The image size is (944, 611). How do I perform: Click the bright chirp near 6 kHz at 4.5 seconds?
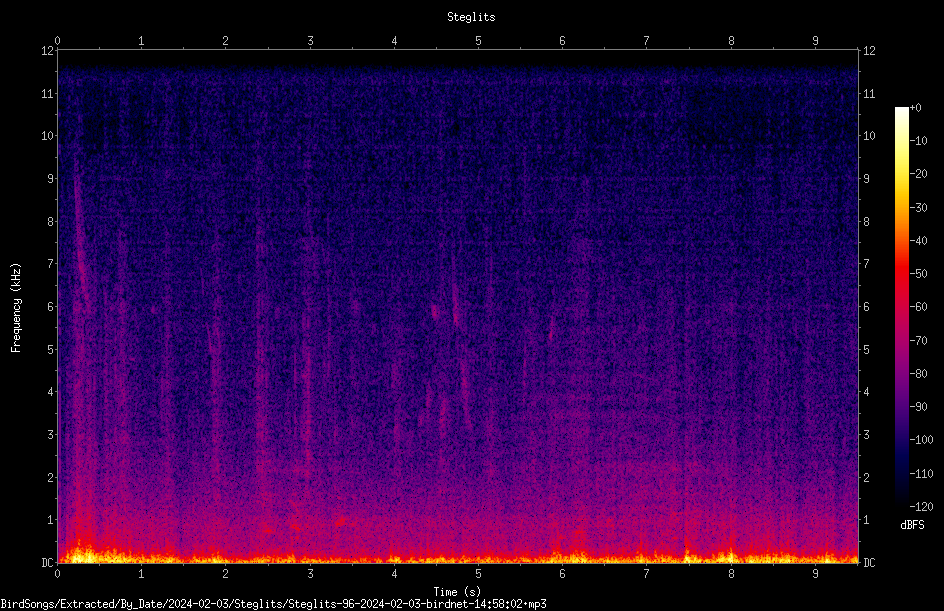point(435,312)
